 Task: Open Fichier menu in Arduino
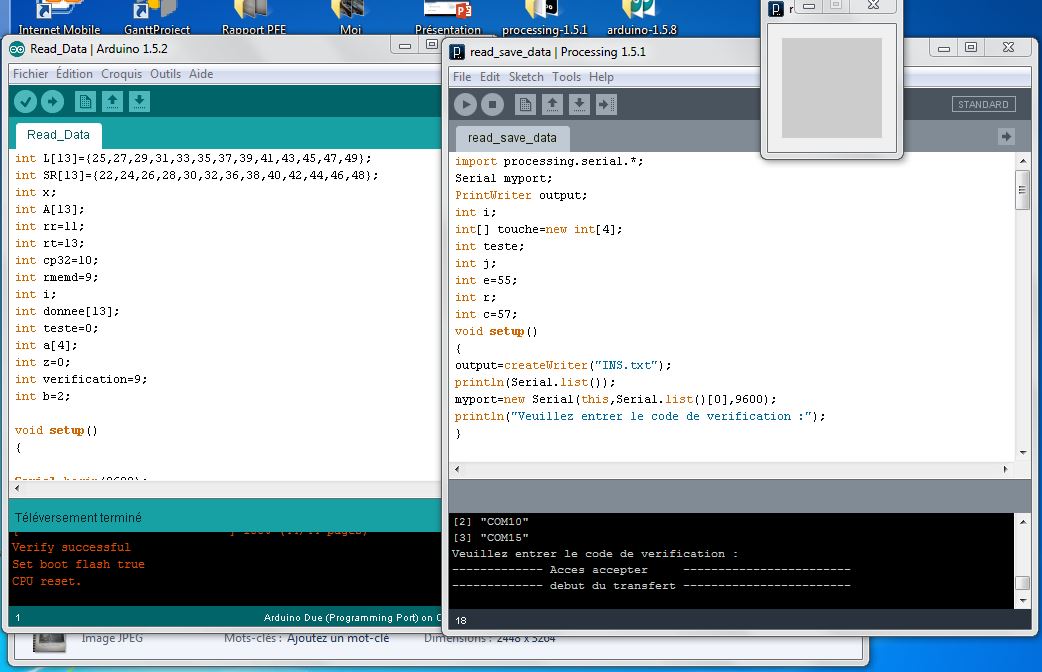31,74
